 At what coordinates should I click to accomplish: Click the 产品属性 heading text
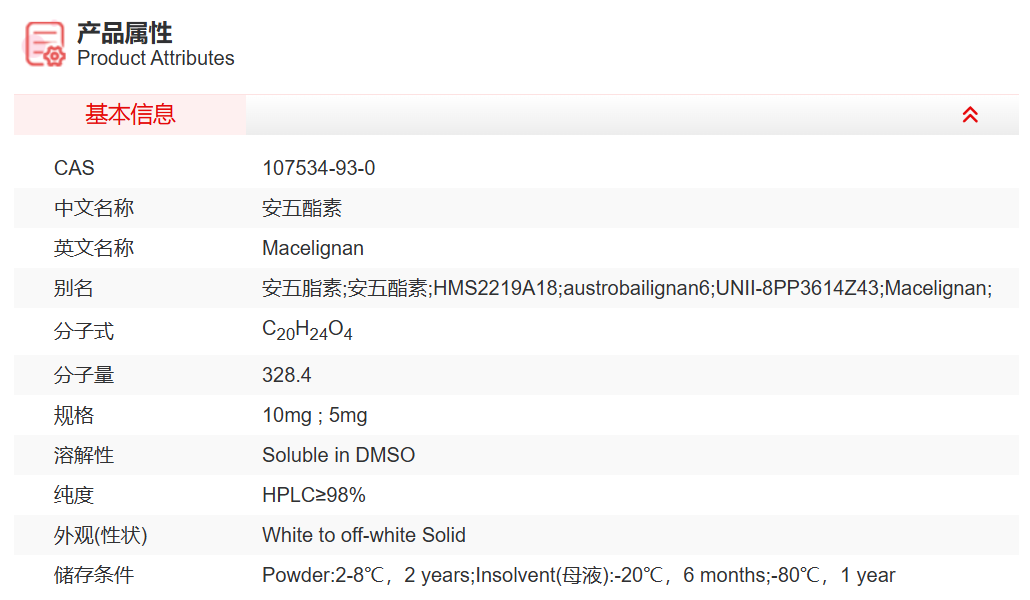click(124, 33)
